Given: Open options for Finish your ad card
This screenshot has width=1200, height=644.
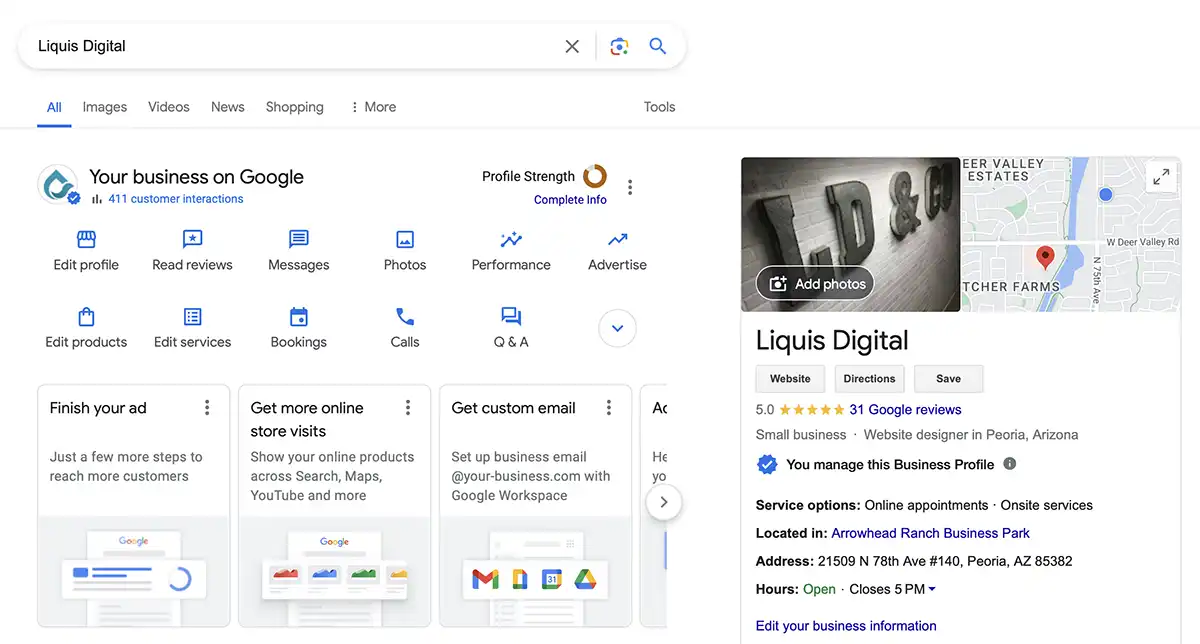Looking at the screenshot, I should [x=207, y=408].
